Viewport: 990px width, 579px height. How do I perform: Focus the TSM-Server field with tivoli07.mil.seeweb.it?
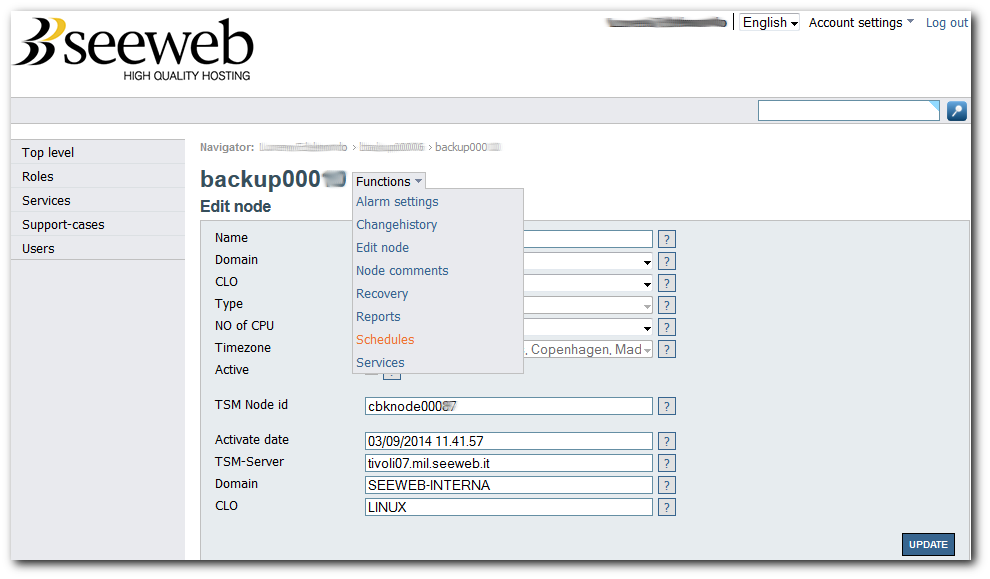pos(509,463)
